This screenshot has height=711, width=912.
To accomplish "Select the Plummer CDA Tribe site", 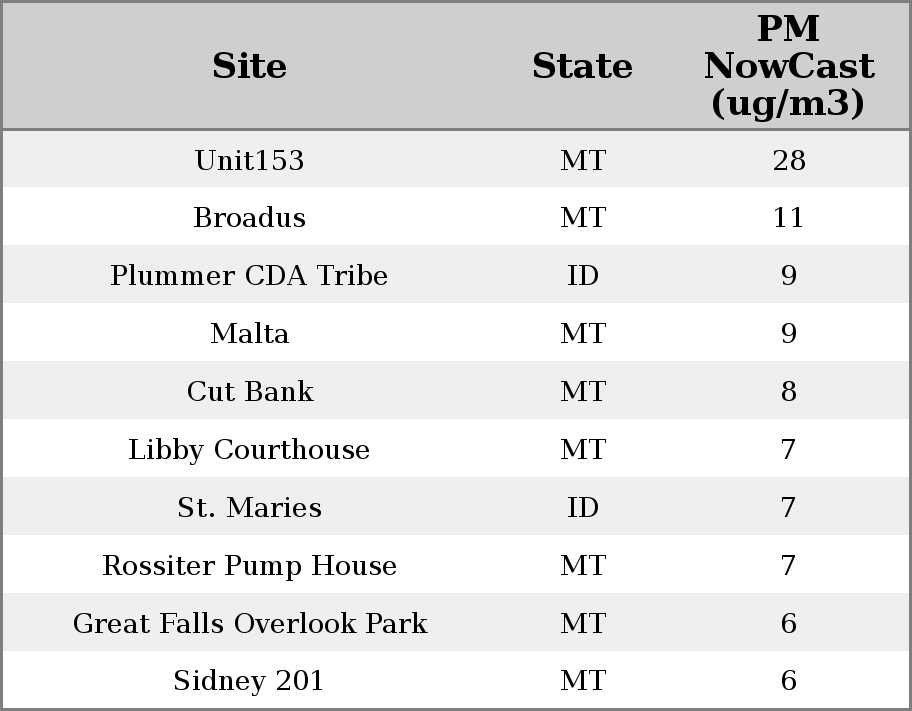I will [249, 276].
